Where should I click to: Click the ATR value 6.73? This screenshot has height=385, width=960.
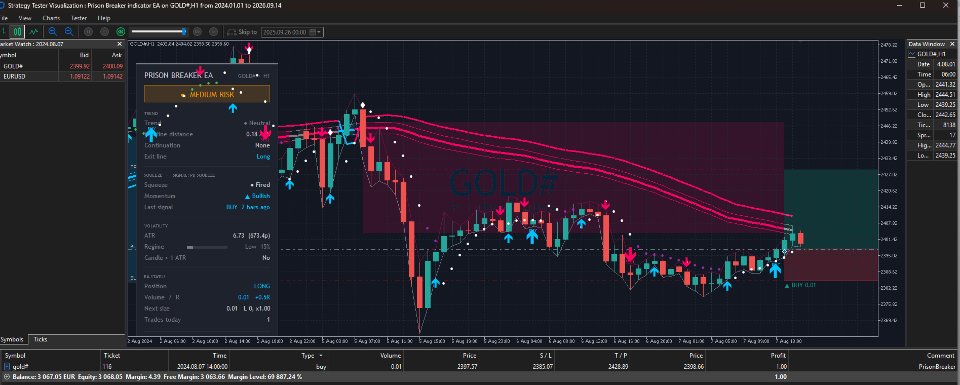pyautogui.click(x=252, y=235)
